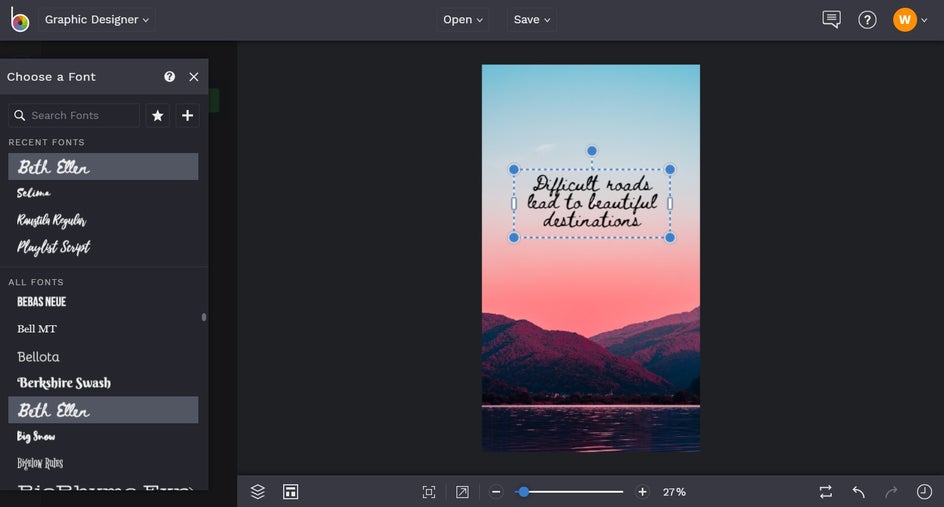Click the Search Fonts input field

[78, 116]
